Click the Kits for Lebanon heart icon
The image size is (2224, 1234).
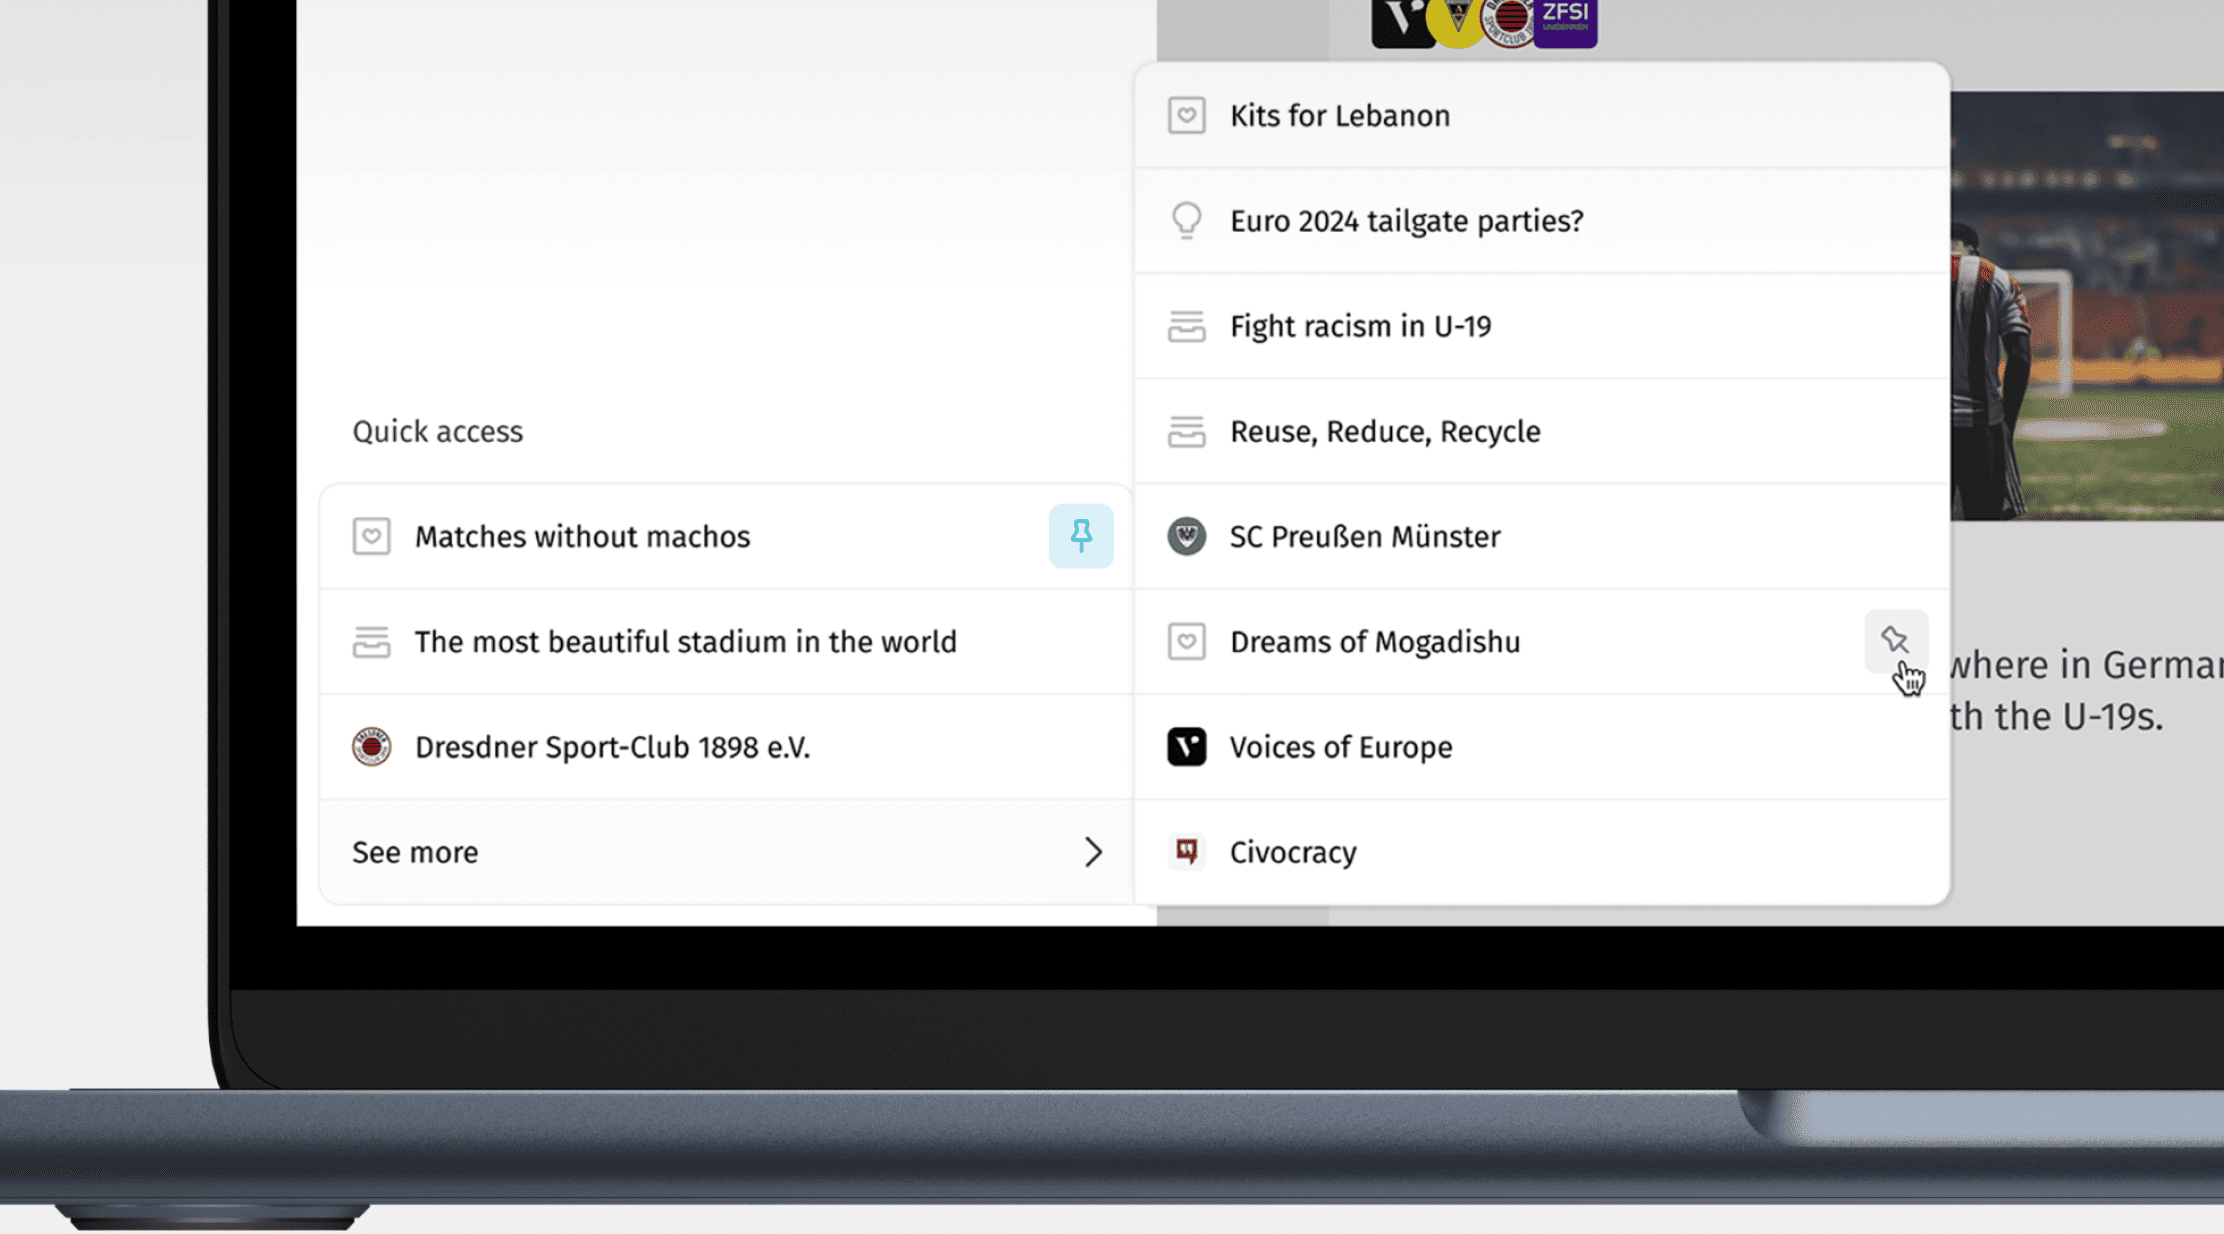(x=1186, y=115)
